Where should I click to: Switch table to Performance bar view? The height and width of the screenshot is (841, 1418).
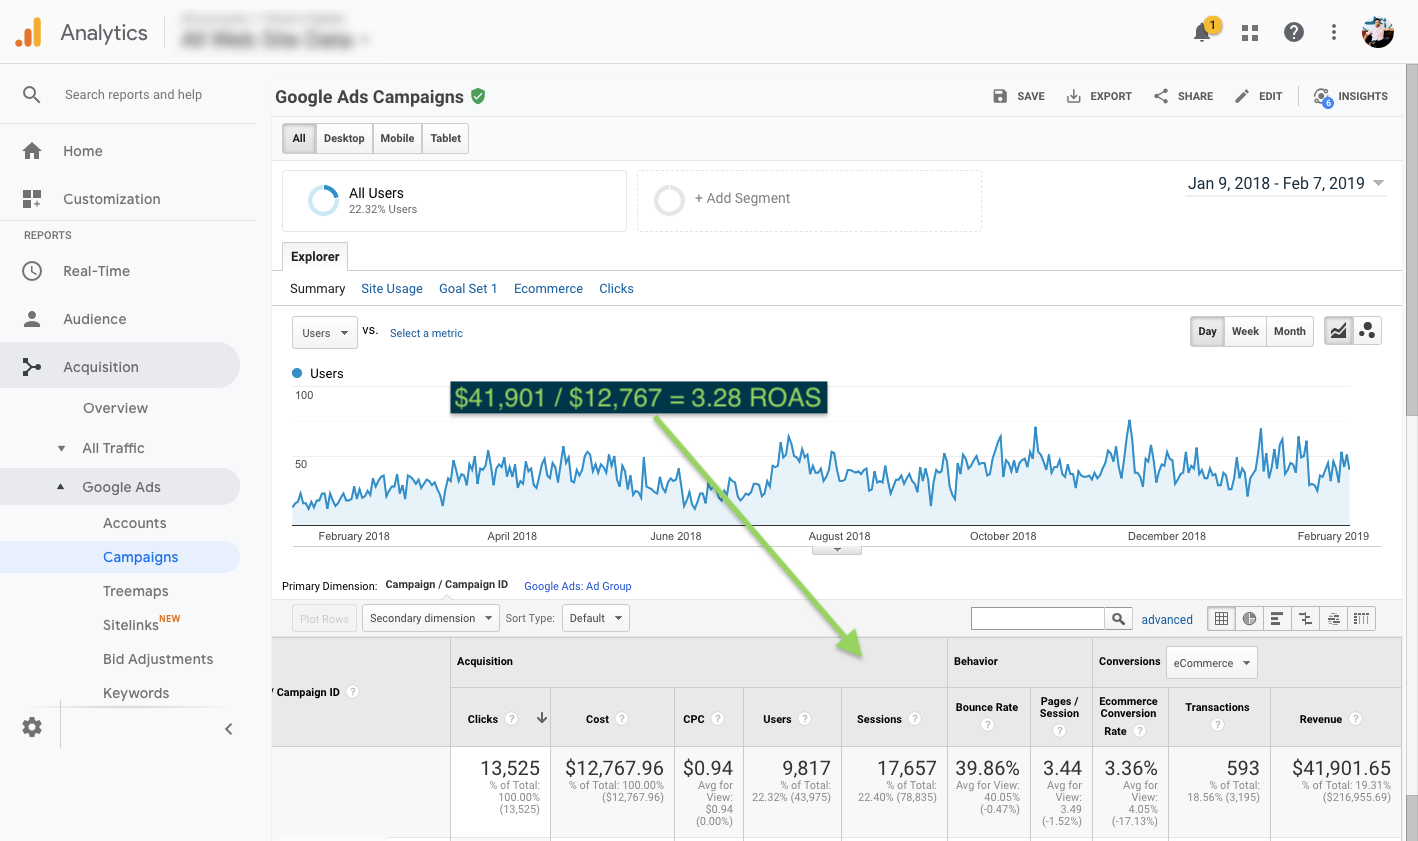1277,619
